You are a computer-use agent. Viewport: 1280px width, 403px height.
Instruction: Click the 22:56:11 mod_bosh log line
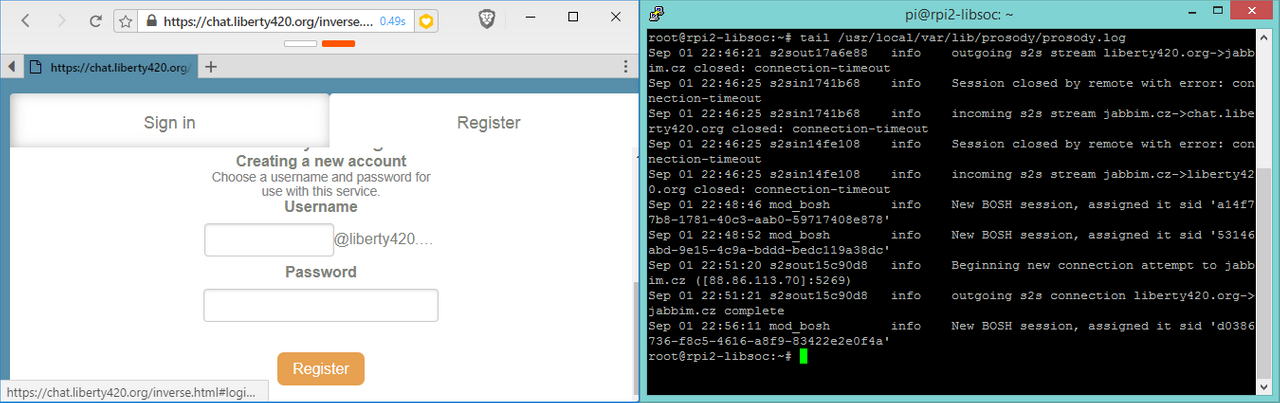[951, 333]
